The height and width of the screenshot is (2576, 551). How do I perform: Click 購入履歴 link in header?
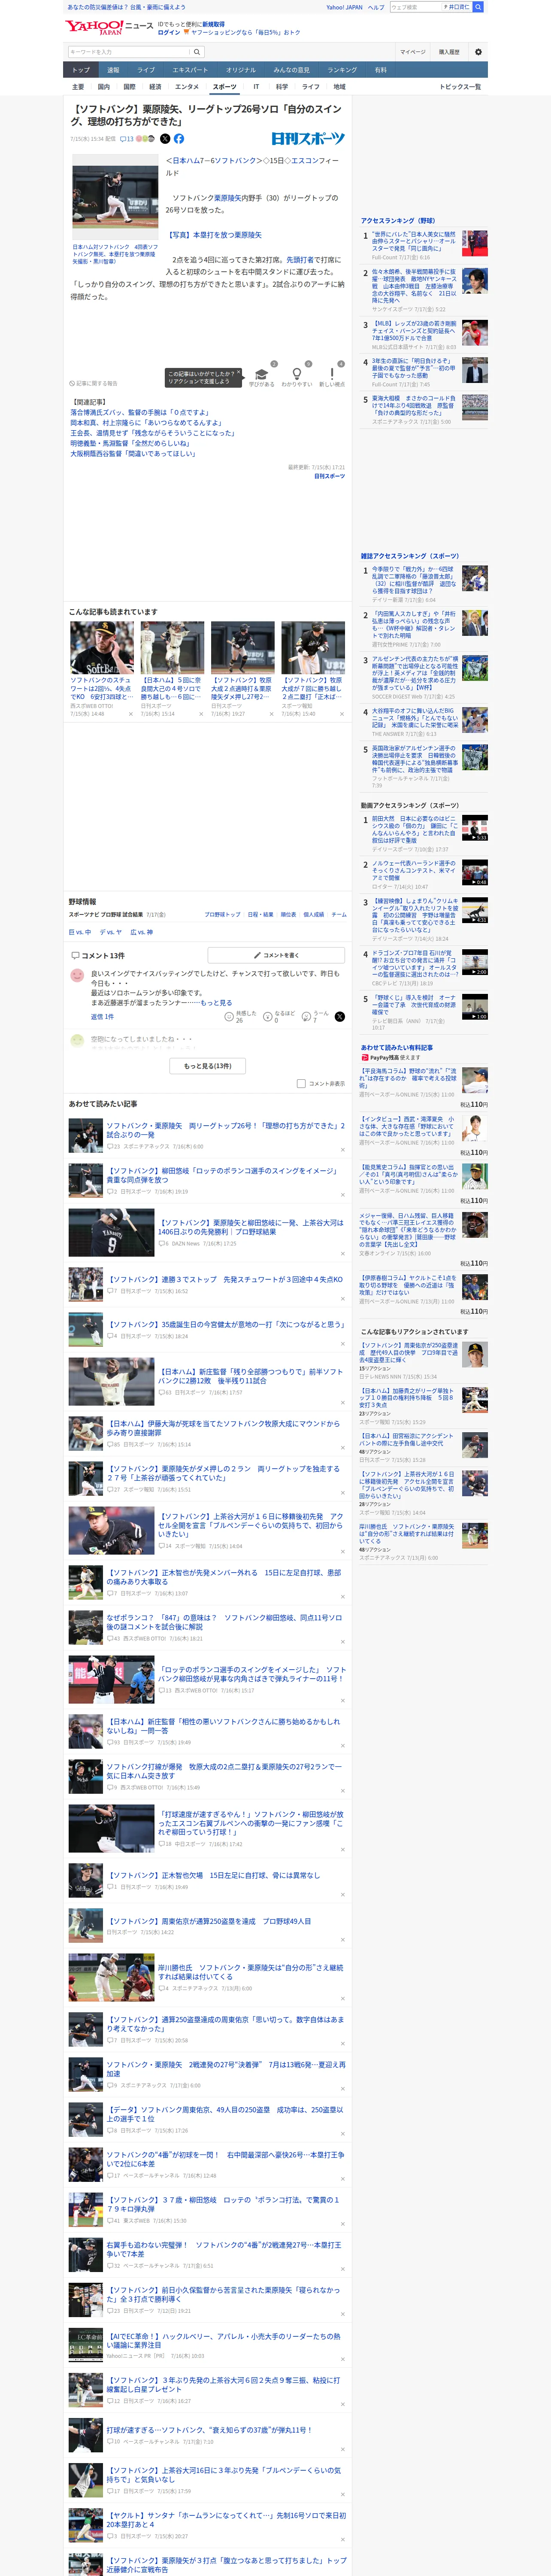point(449,52)
